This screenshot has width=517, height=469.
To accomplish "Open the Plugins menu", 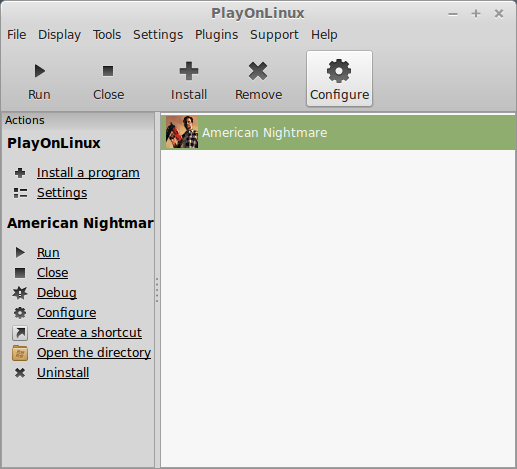I will coord(217,35).
